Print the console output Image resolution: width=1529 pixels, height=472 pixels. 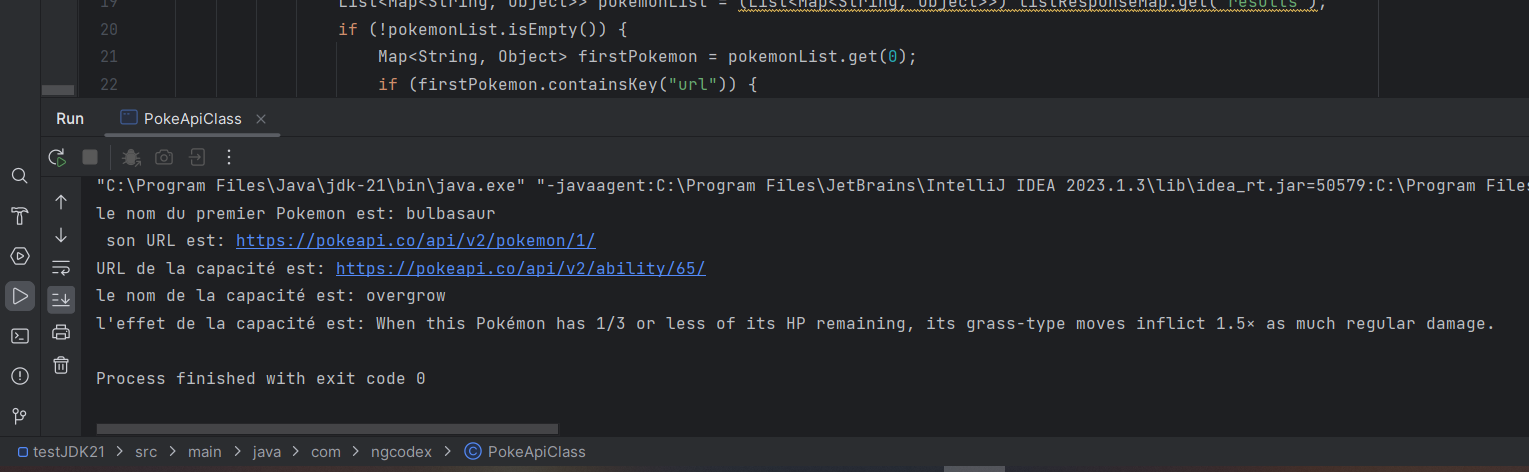tap(61, 332)
